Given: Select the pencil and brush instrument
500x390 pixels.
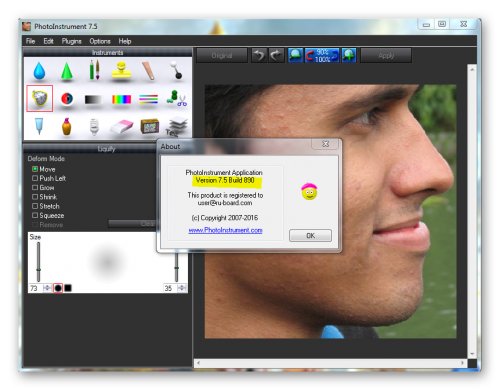Looking at the screenshot, I should pos(94,70).
